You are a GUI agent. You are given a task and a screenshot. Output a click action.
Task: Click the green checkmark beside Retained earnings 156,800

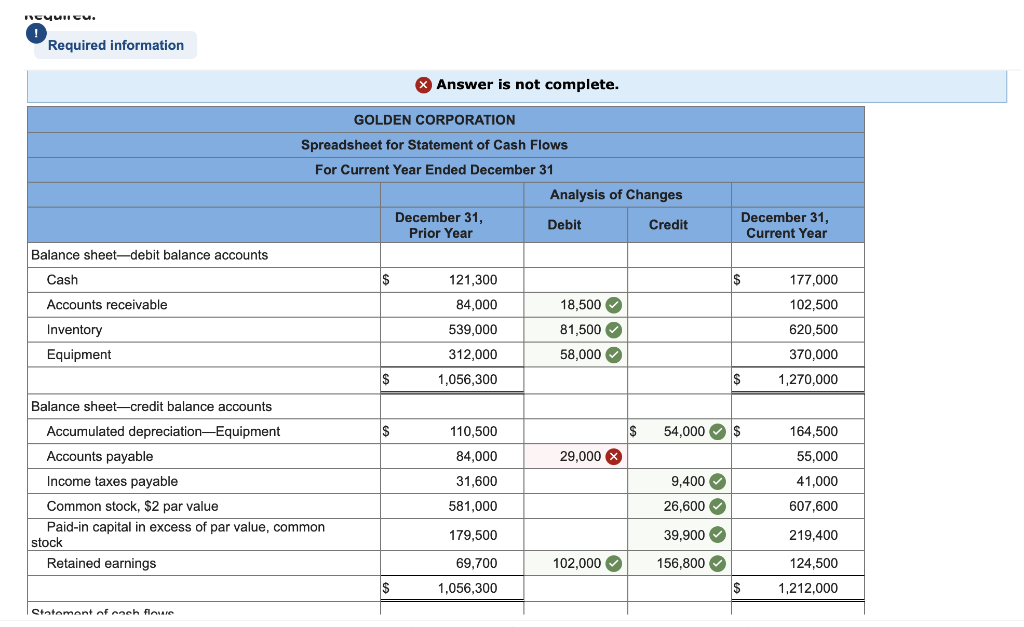[x=716, y=563]
